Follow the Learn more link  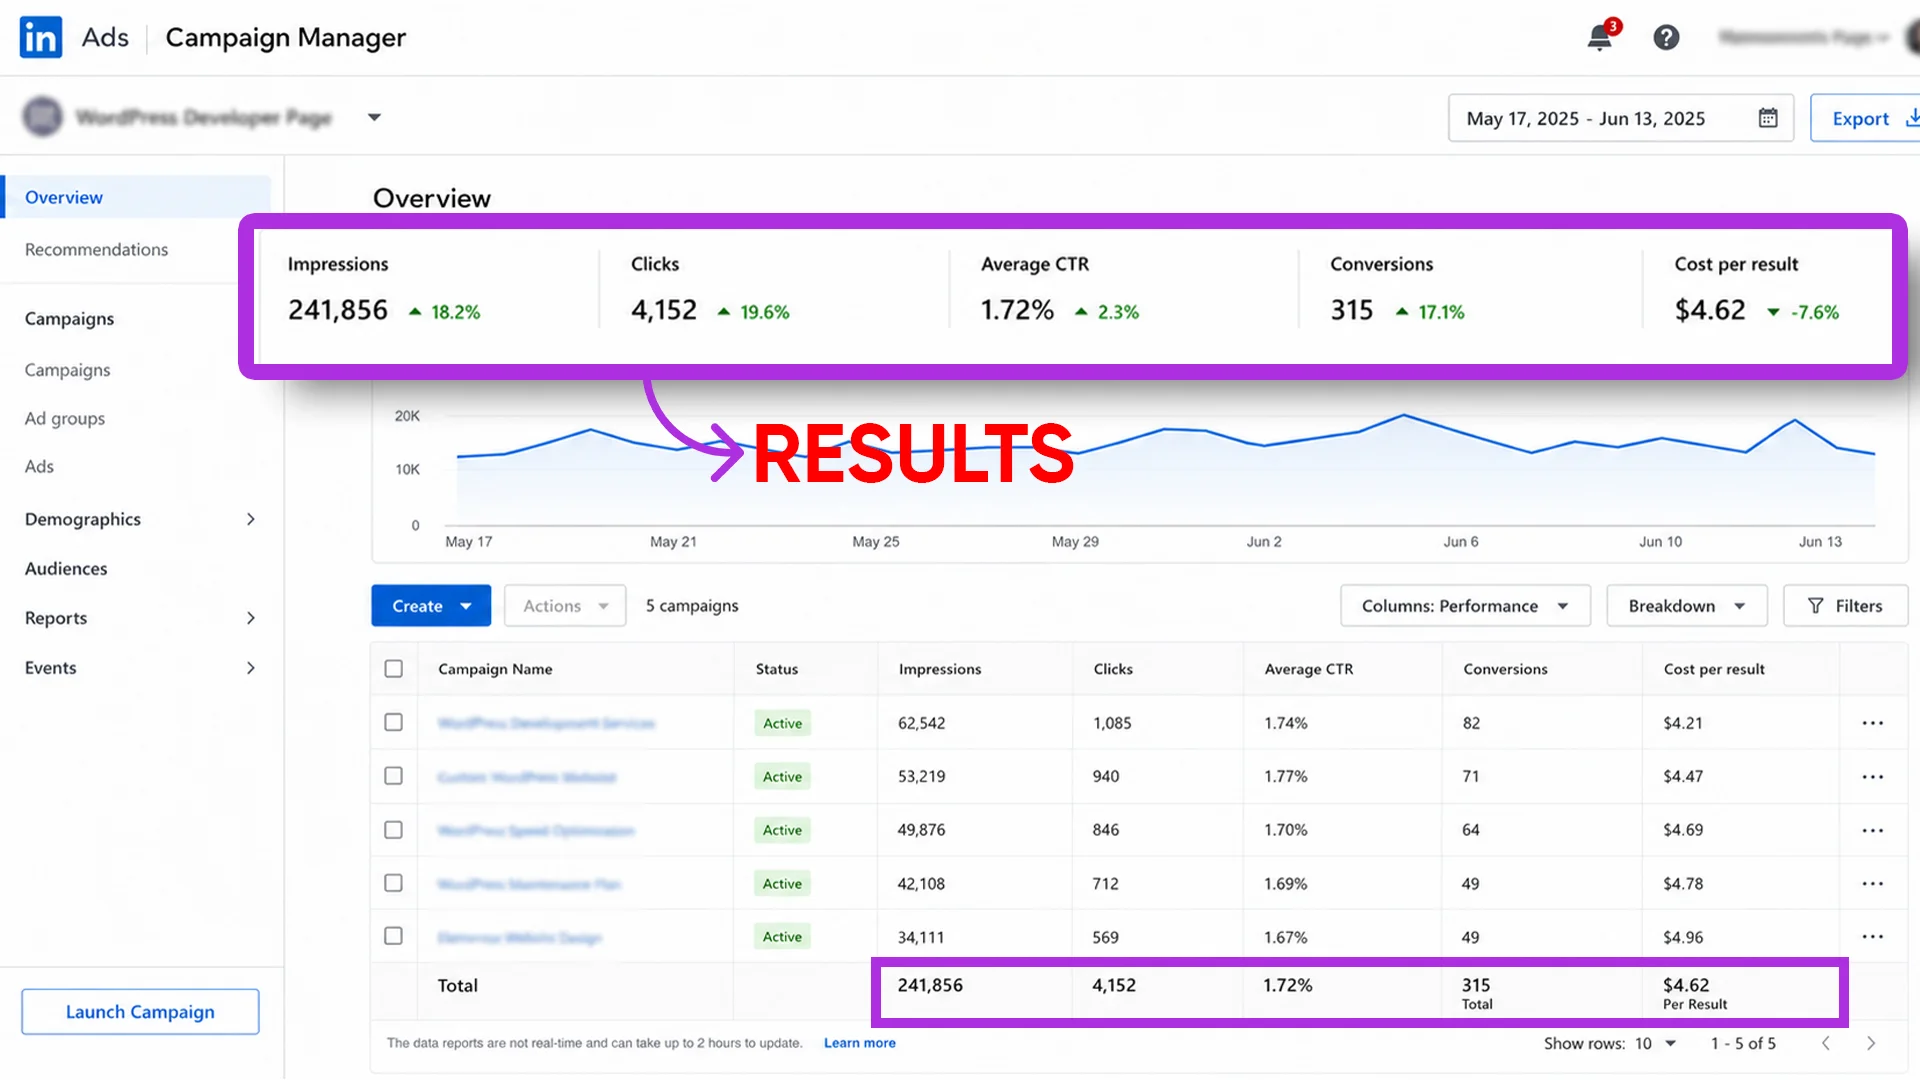pyautogui.click(x=860, y=1043)
